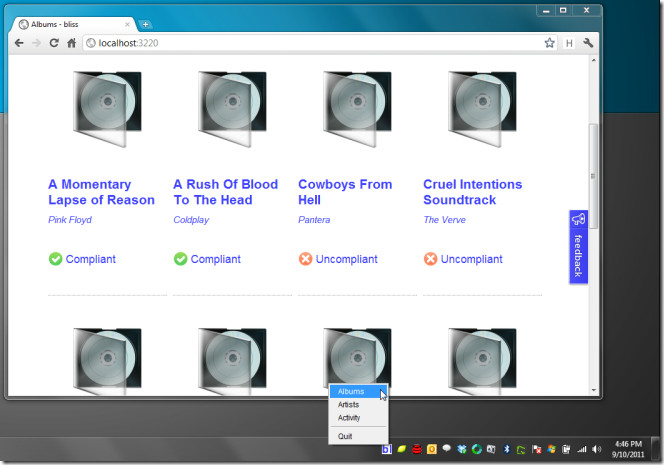Open the Chrome wrench menu
This screenshot has height=465, width=664.
(x=588, y=43)
